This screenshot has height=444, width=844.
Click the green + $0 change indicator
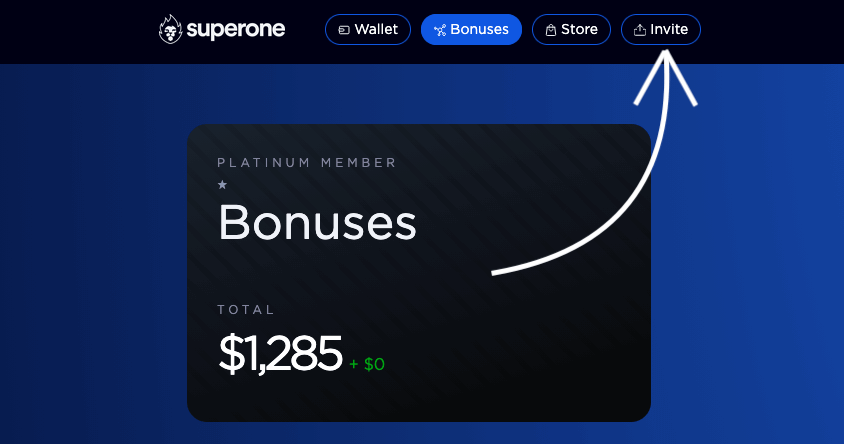[x=367, y=364]
